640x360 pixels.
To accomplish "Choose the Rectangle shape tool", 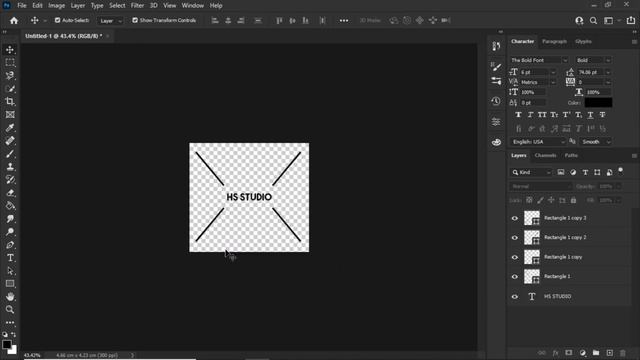I will click(10, 284).
